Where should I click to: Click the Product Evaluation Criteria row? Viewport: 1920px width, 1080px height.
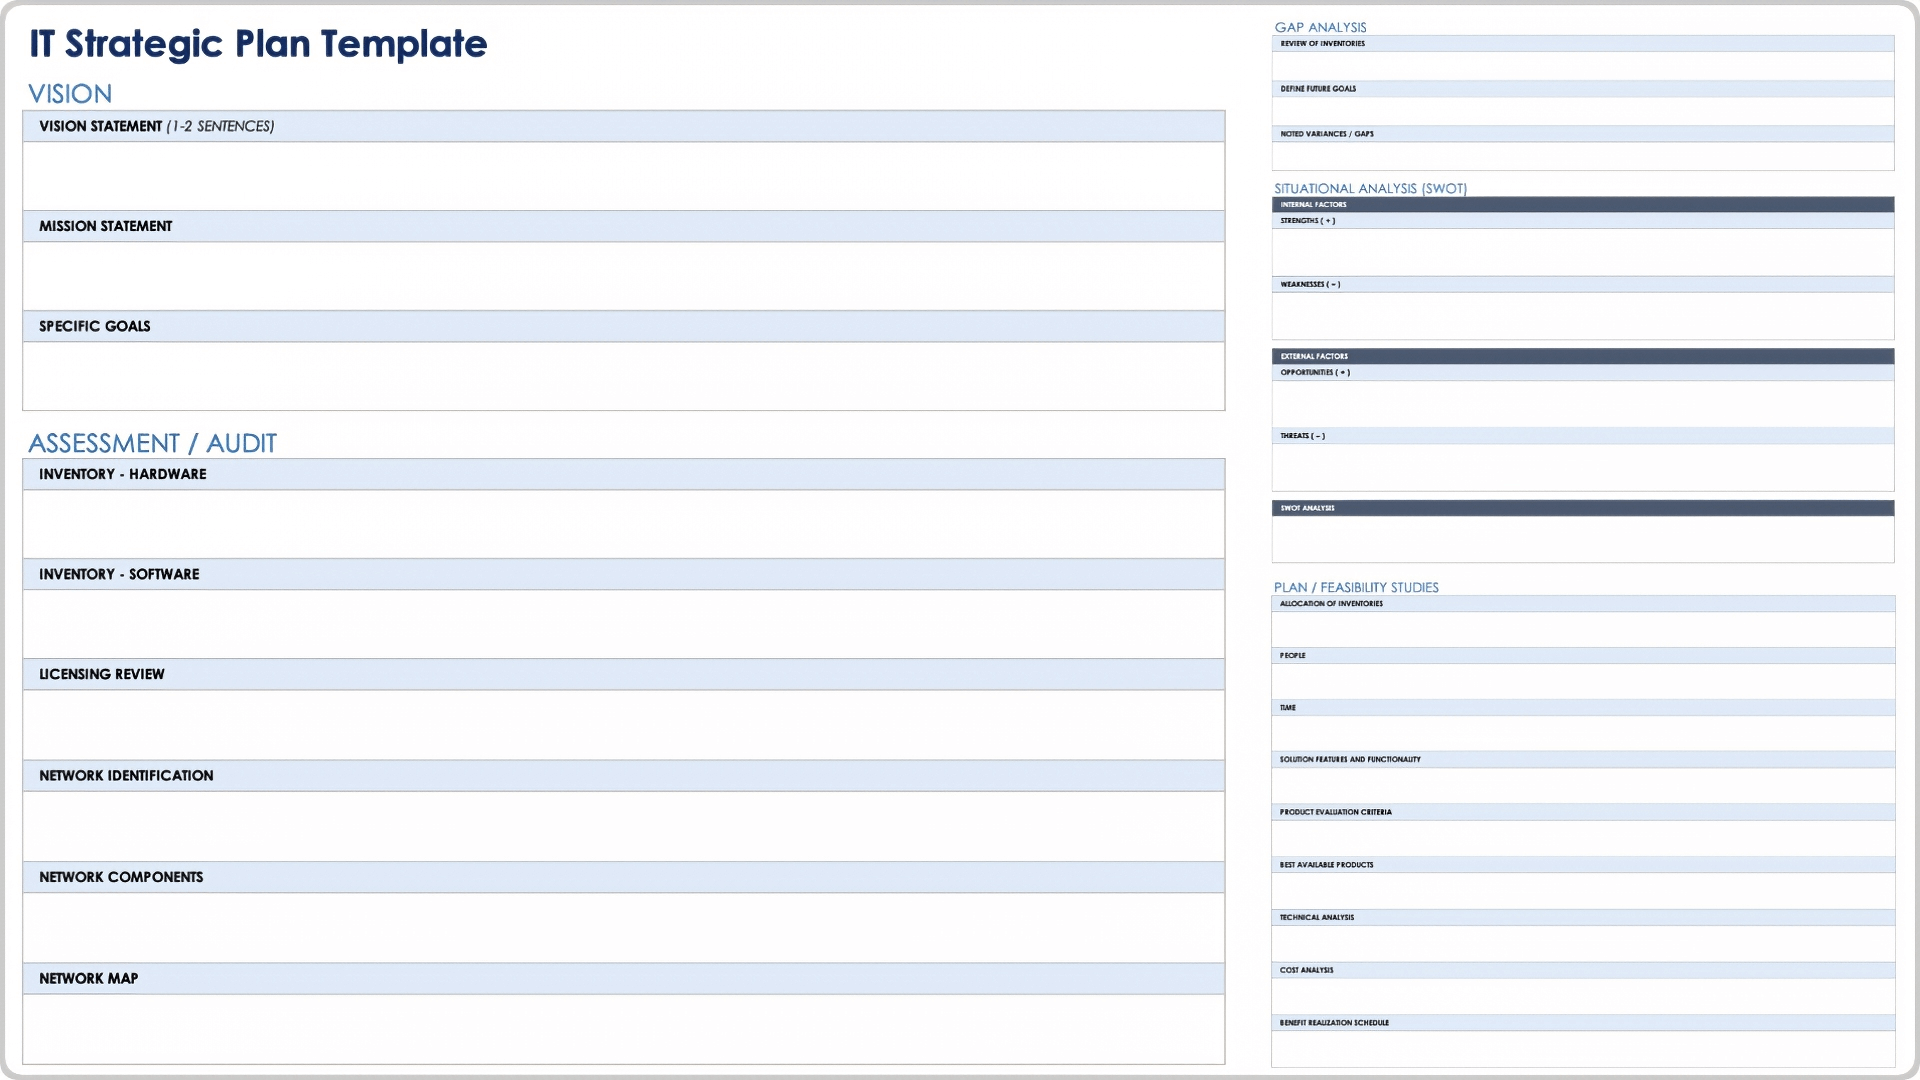pos(1583,812)
